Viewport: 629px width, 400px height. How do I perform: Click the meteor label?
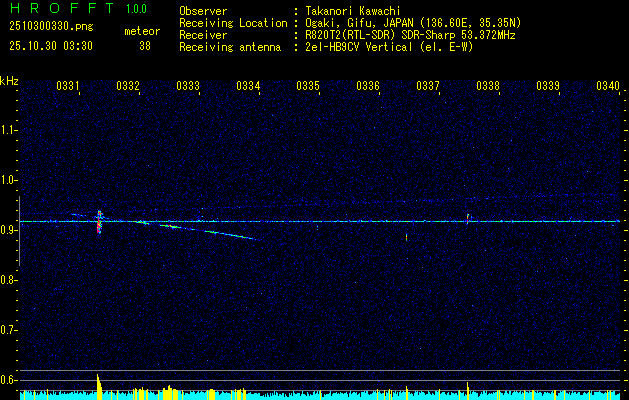142,31
